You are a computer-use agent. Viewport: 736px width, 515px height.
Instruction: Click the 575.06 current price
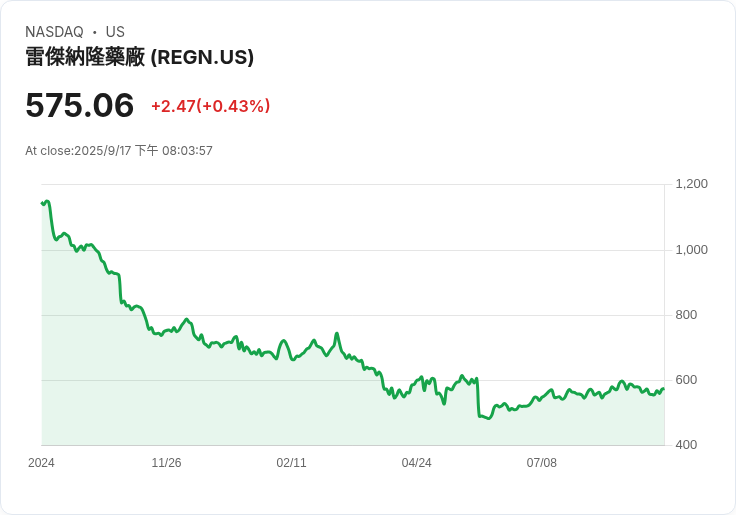pyautogui.click(x=79, y=105)
